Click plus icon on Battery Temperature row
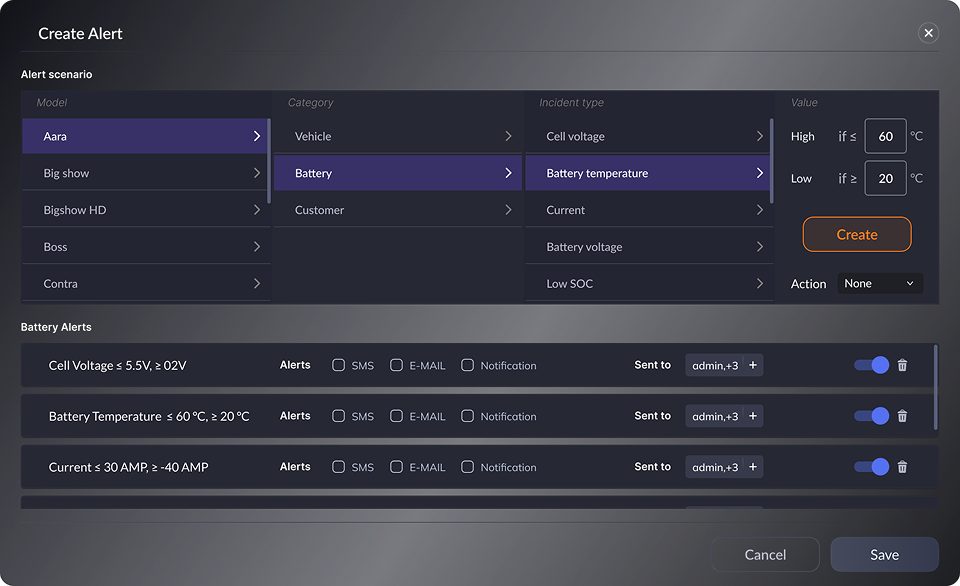The image size is (960, 586). 753,416
